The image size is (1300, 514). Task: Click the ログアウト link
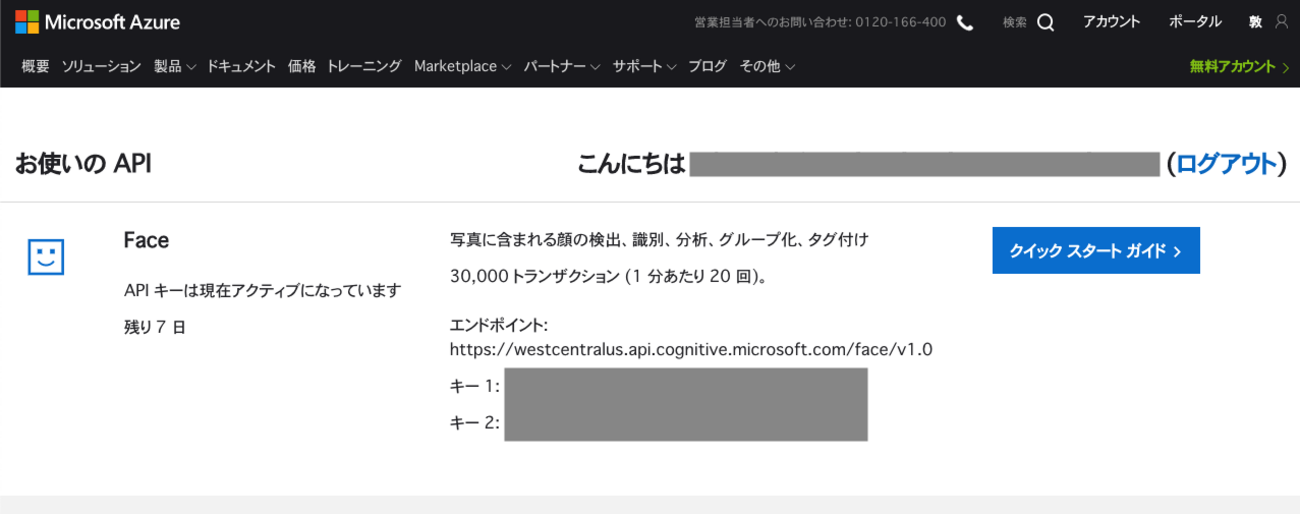click(1226, 164)
